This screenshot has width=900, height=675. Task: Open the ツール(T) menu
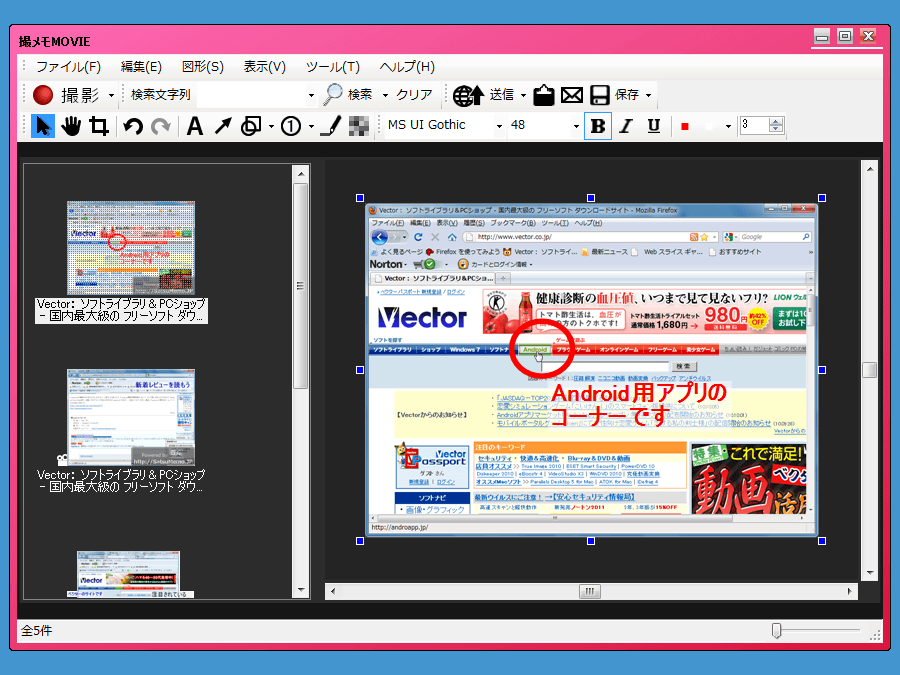tap(333, 67)
